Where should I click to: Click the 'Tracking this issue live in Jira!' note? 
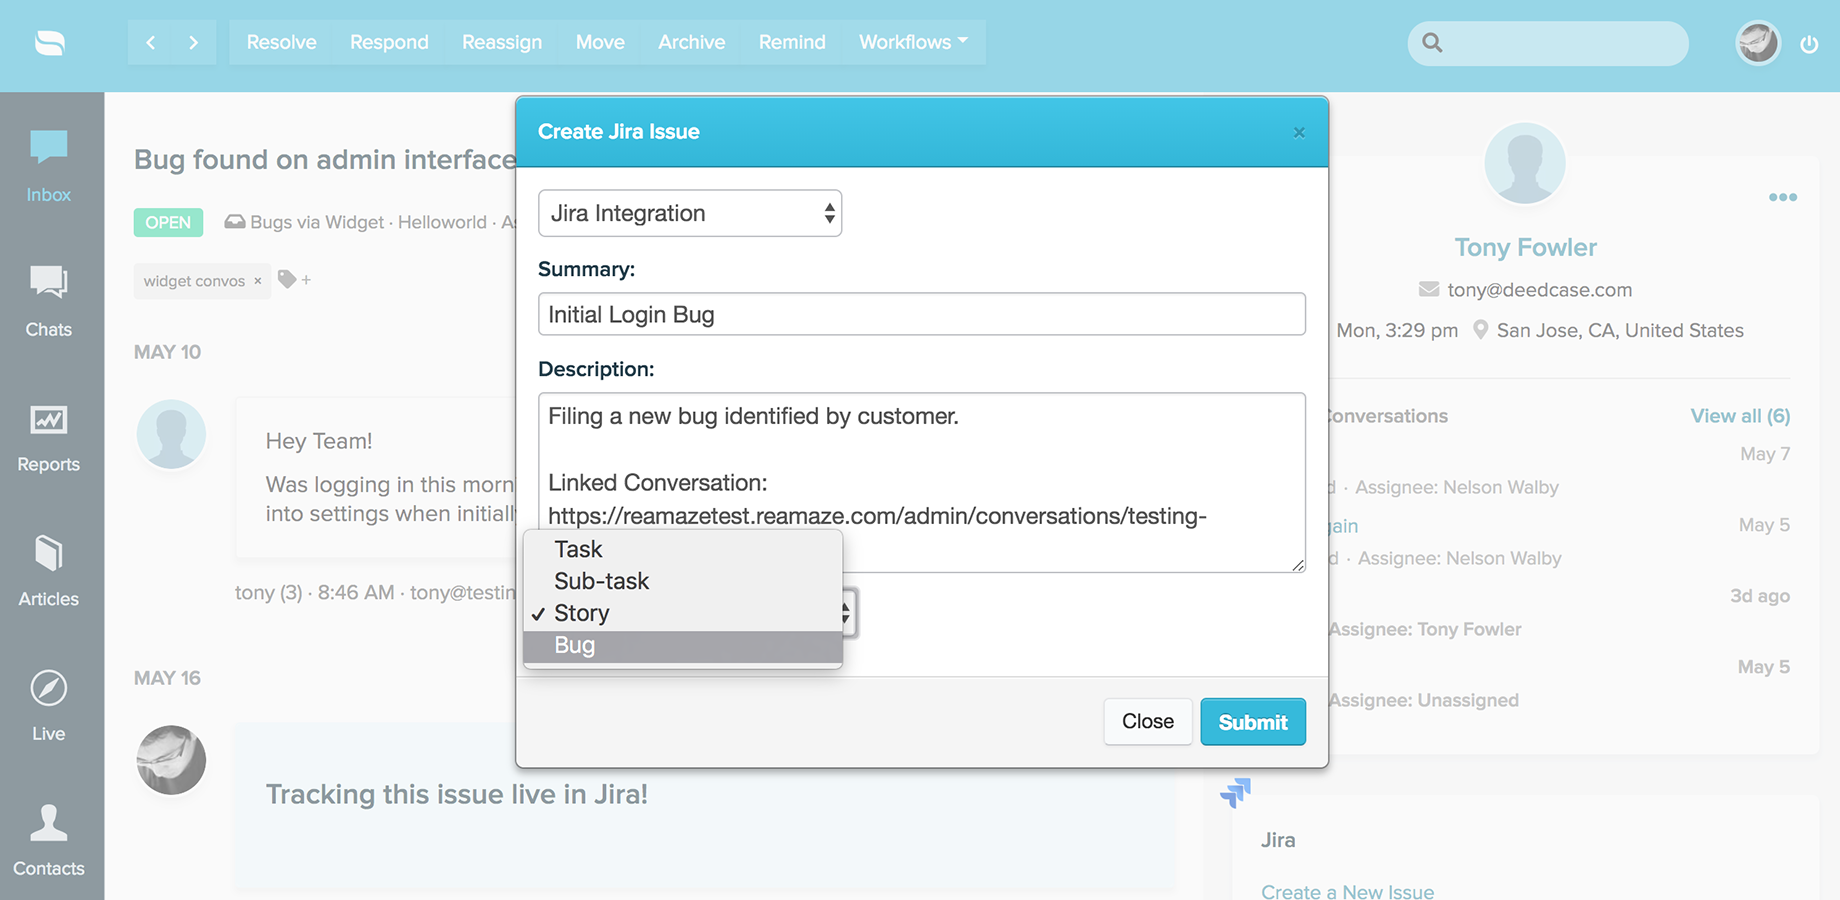pos(456,794)
